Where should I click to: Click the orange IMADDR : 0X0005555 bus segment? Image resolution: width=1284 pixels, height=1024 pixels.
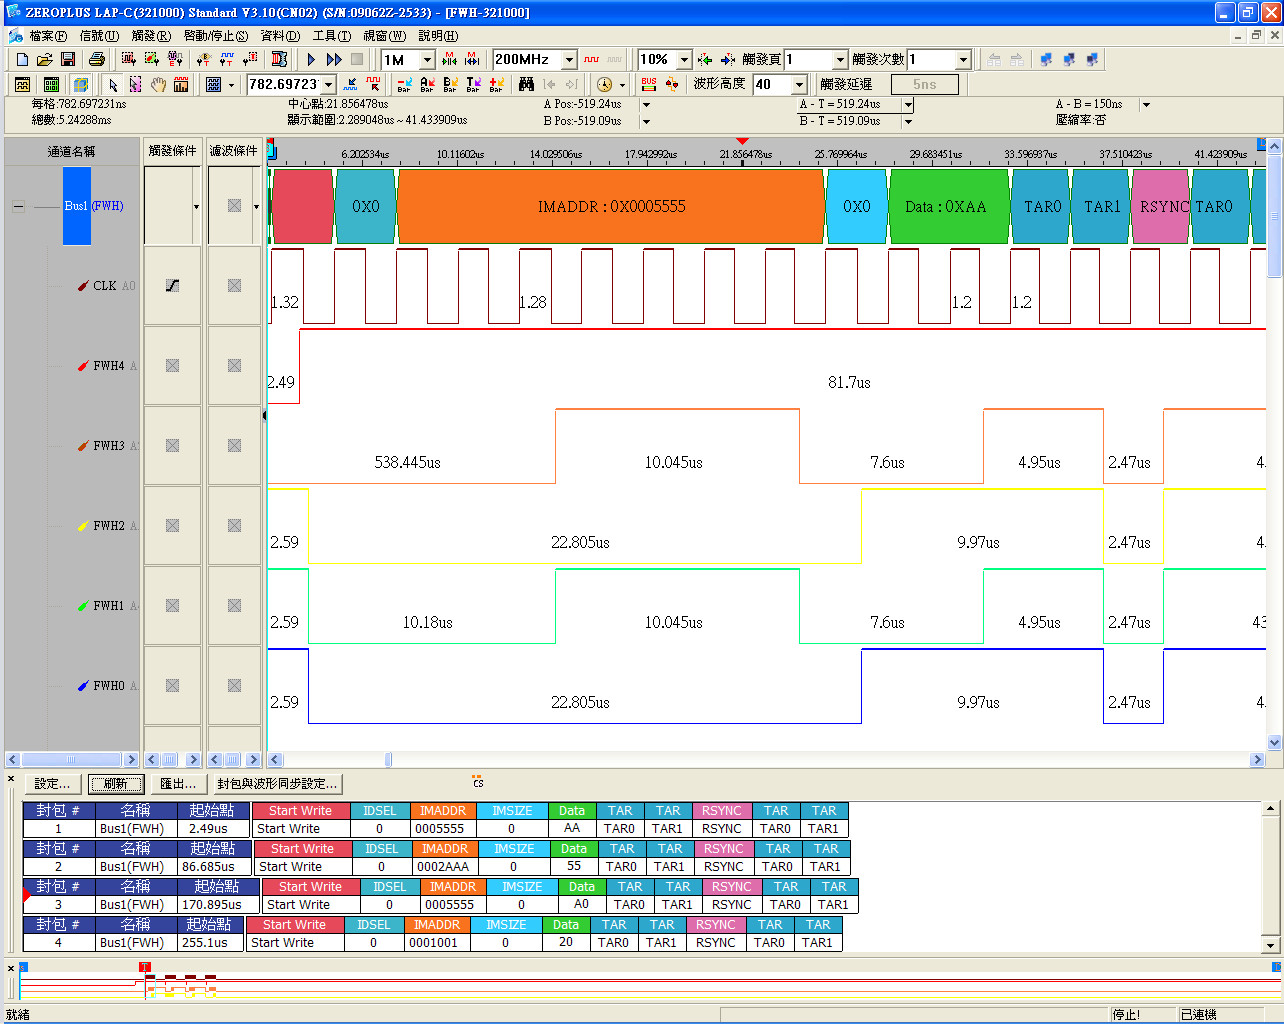click(x=611, y=207)
